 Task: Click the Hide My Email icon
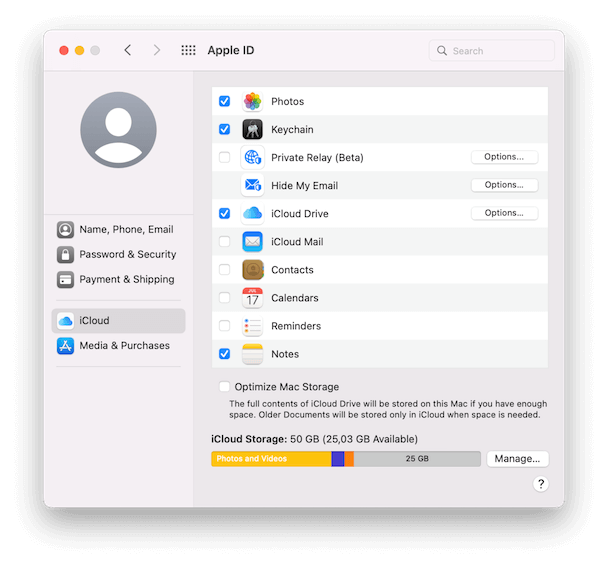tap(252, 186)
